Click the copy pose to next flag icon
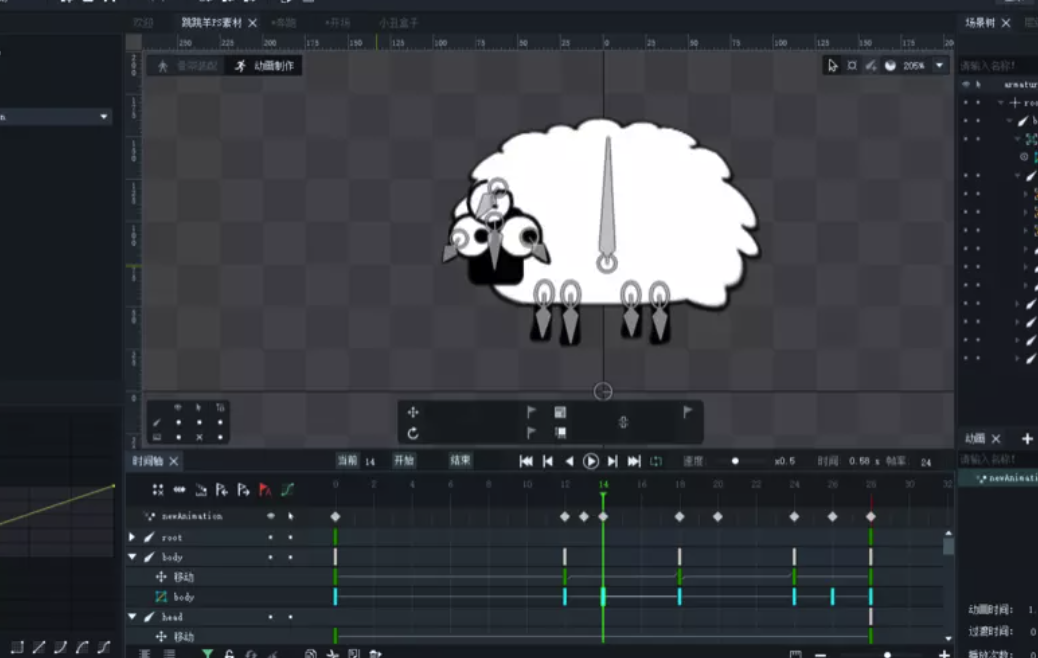 click(x=244, y=490)
